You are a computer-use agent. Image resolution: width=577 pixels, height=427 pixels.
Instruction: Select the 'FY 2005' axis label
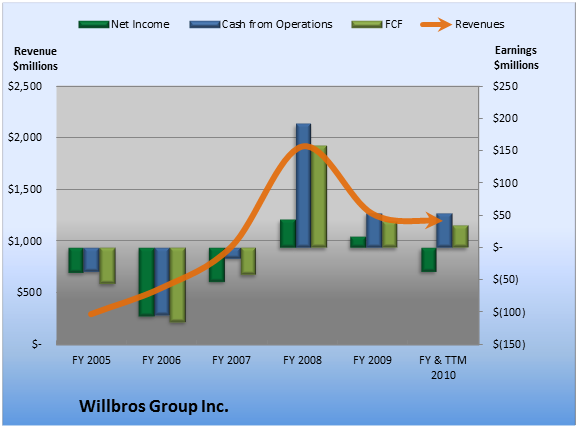click(91, 360)
